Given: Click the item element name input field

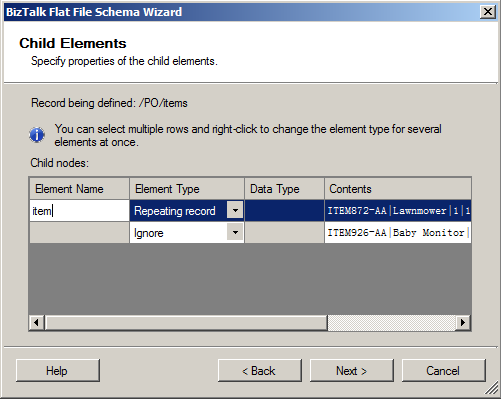Looking at the screenshot, I should coord(79,211).
